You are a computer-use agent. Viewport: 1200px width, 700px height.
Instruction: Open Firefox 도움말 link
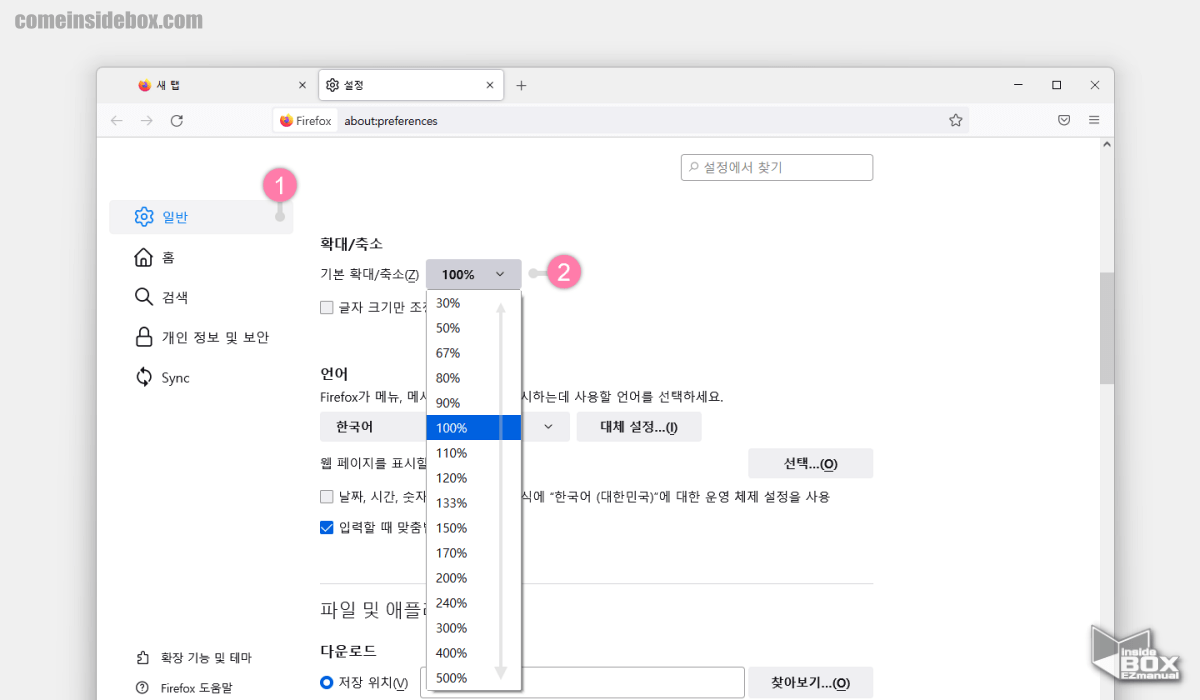pyautogui.click(x=183, y=688)
